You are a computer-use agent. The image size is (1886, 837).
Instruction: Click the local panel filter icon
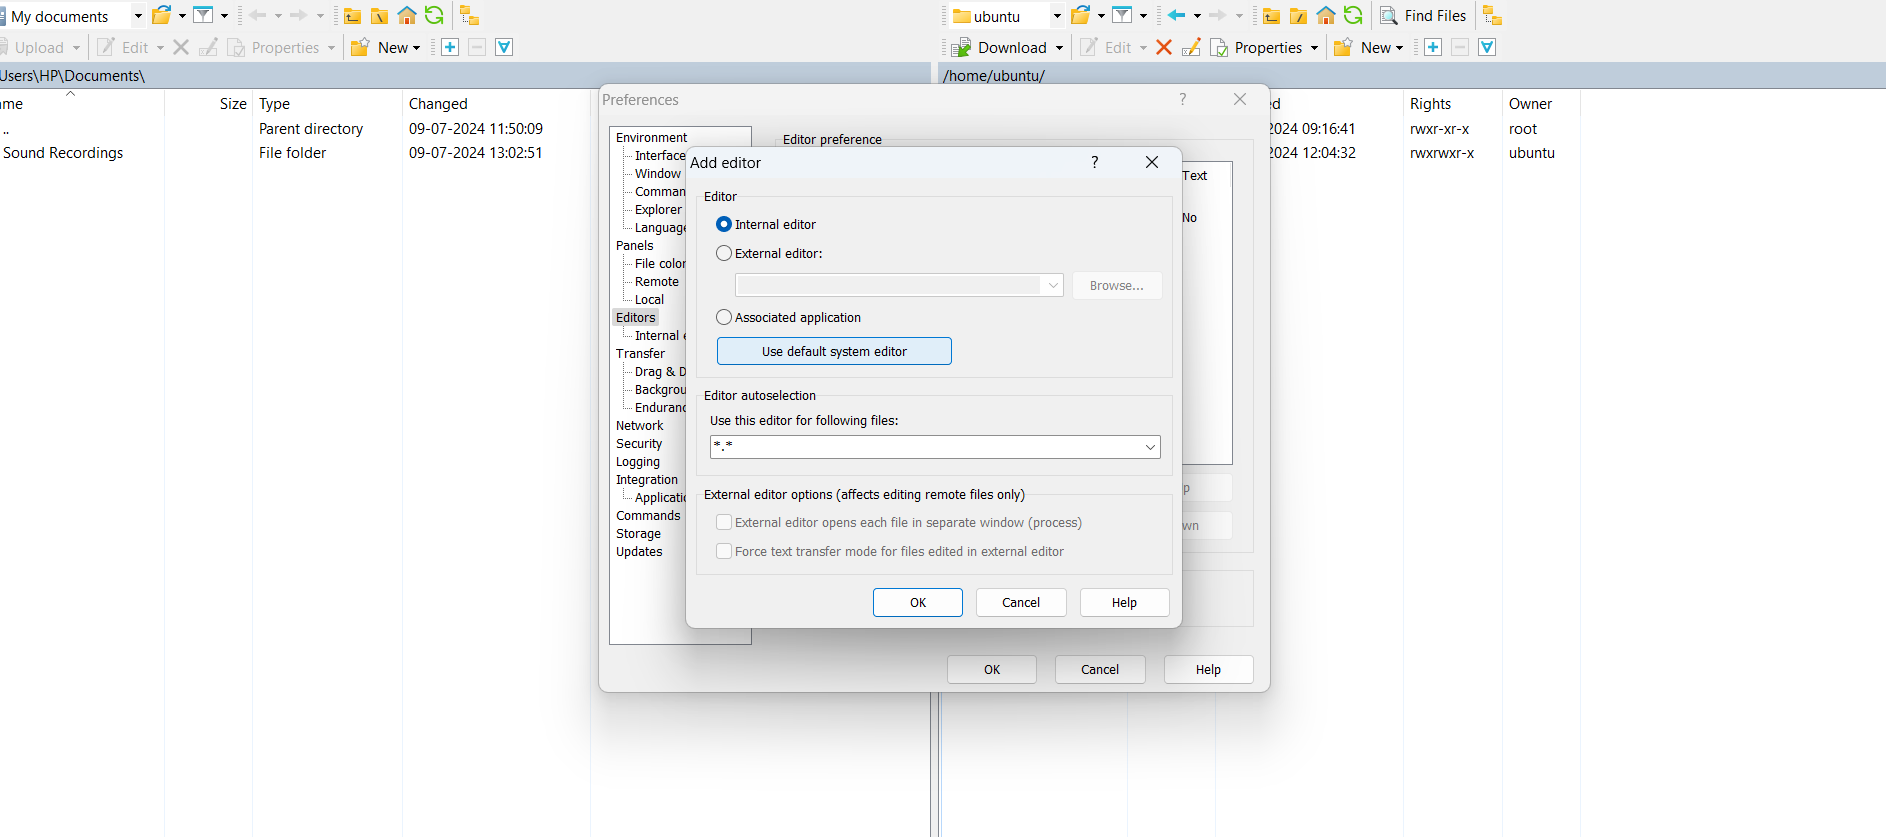tap(203, 15)
